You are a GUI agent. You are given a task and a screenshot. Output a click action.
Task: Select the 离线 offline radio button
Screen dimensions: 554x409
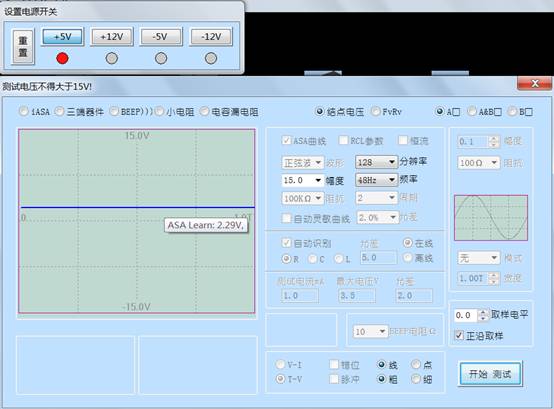(407, 258)
